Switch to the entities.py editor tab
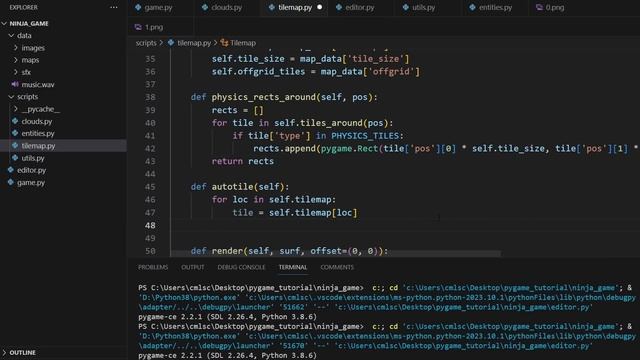The height and width of the screenshot is (360, 640). (495, 7)
